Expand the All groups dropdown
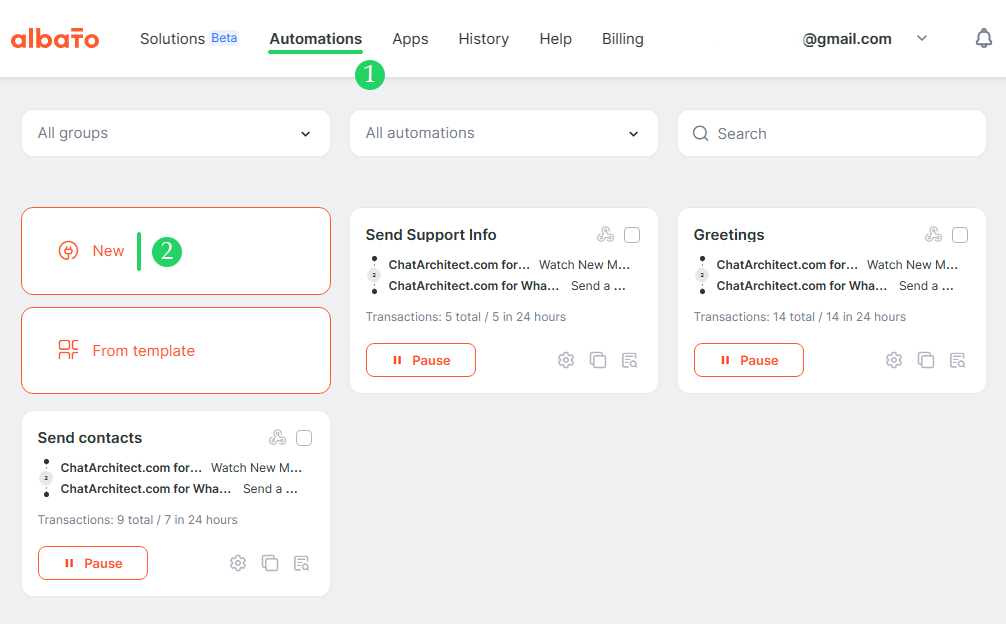 176,133
